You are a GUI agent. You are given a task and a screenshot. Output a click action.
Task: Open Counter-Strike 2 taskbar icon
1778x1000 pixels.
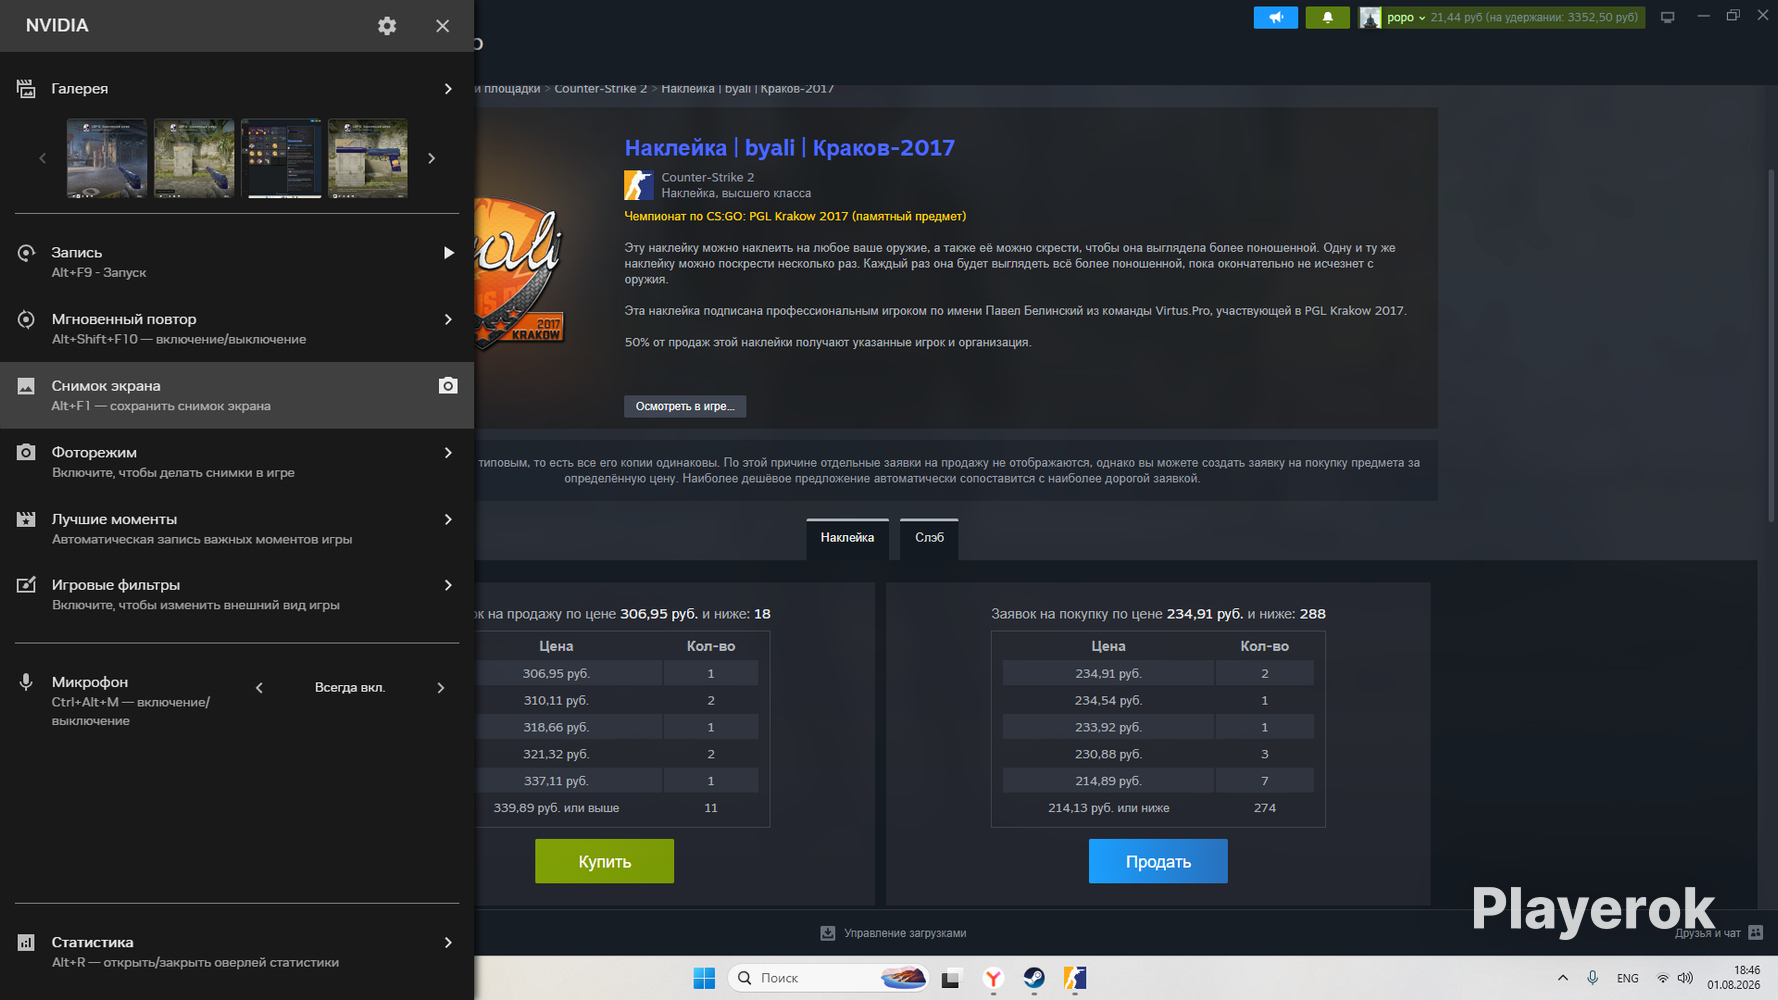[1075, 978]
